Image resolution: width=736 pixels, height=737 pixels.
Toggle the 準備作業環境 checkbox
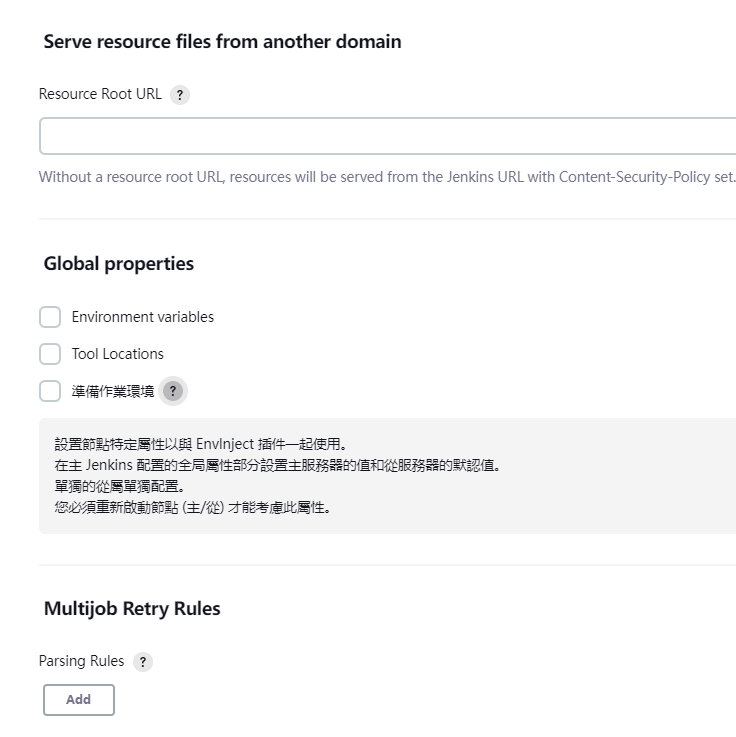(x=50, y=391)
